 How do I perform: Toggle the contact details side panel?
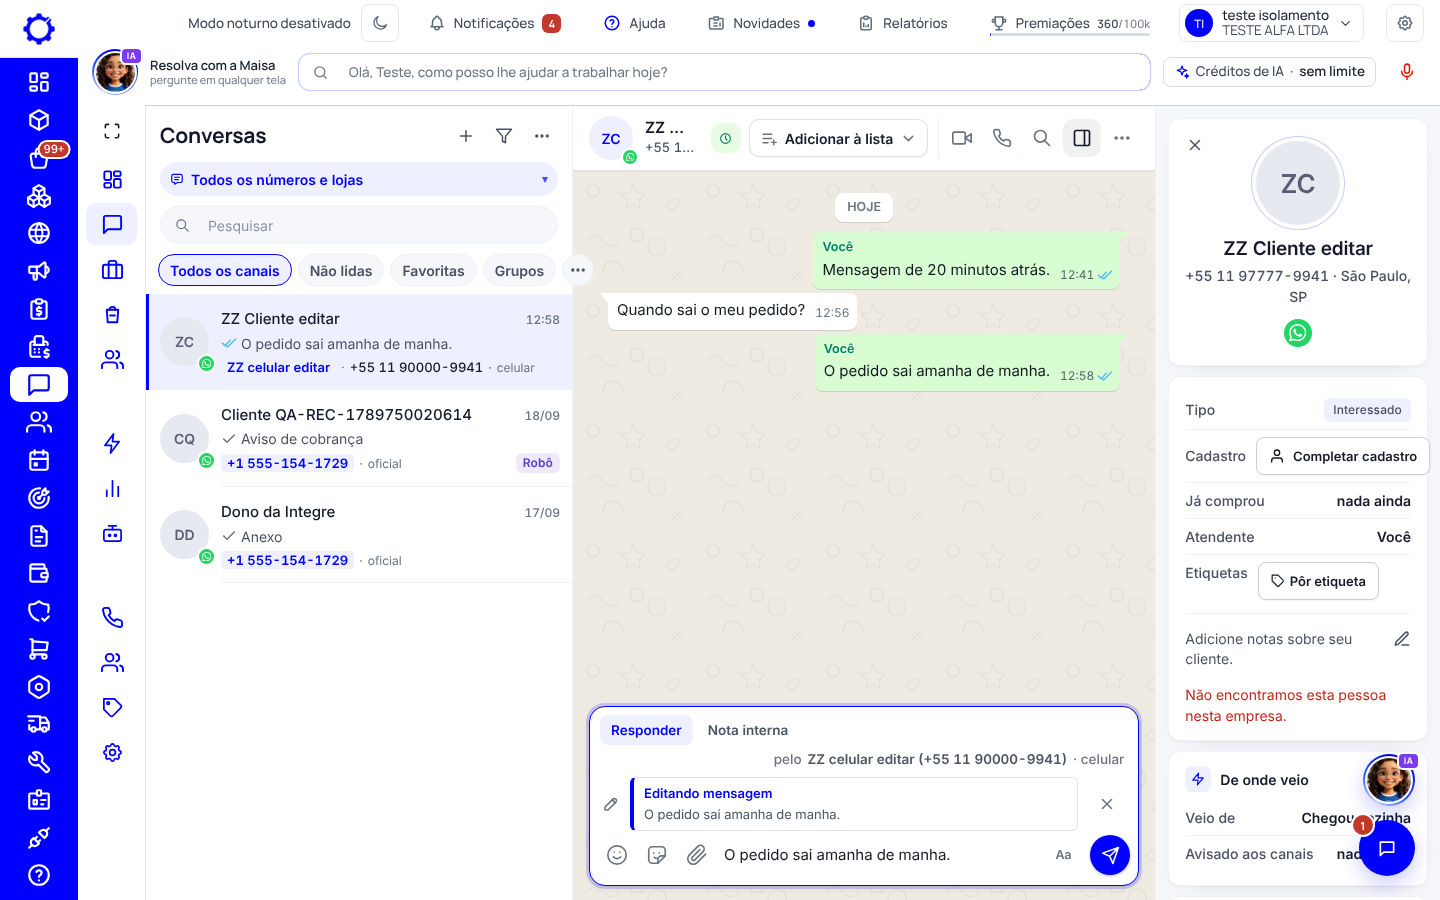[1082, 138]
